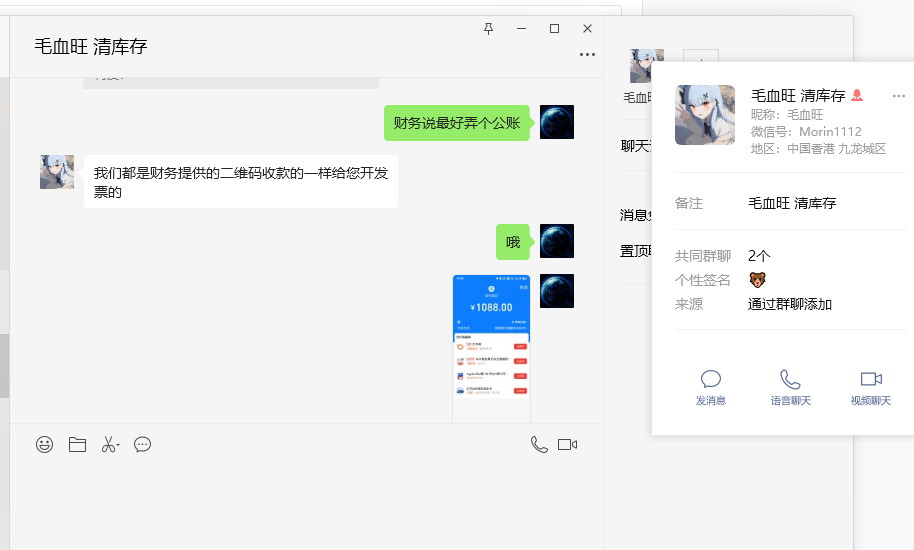Click contact avatar beside the received message

tap(57, 172)
